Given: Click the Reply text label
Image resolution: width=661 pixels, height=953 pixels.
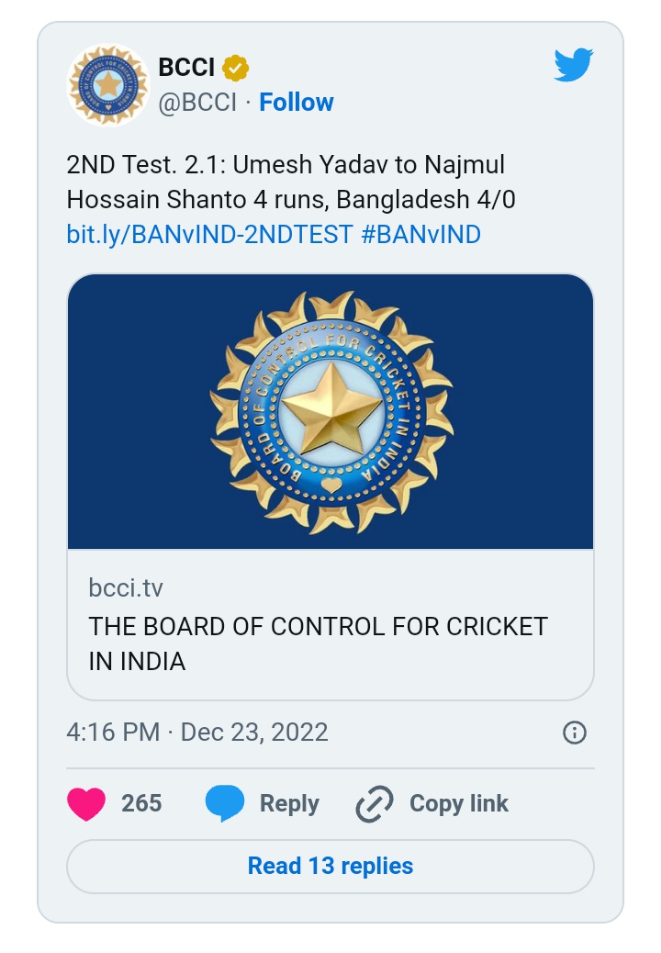Looking at the screenshot, I should [x=289, y=804].
